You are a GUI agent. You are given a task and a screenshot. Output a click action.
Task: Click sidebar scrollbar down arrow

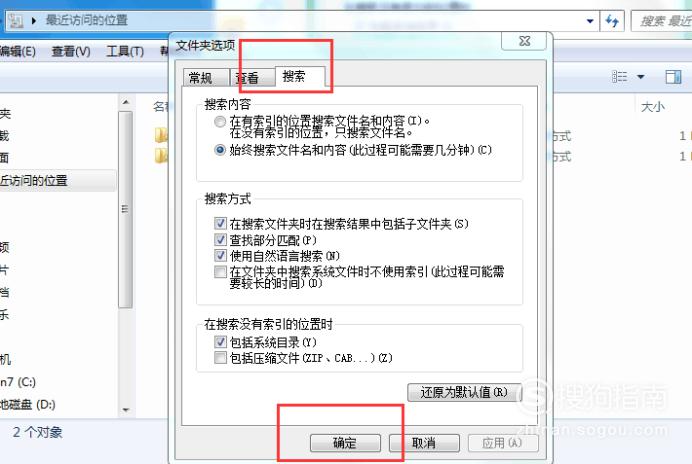click(126, 410)
